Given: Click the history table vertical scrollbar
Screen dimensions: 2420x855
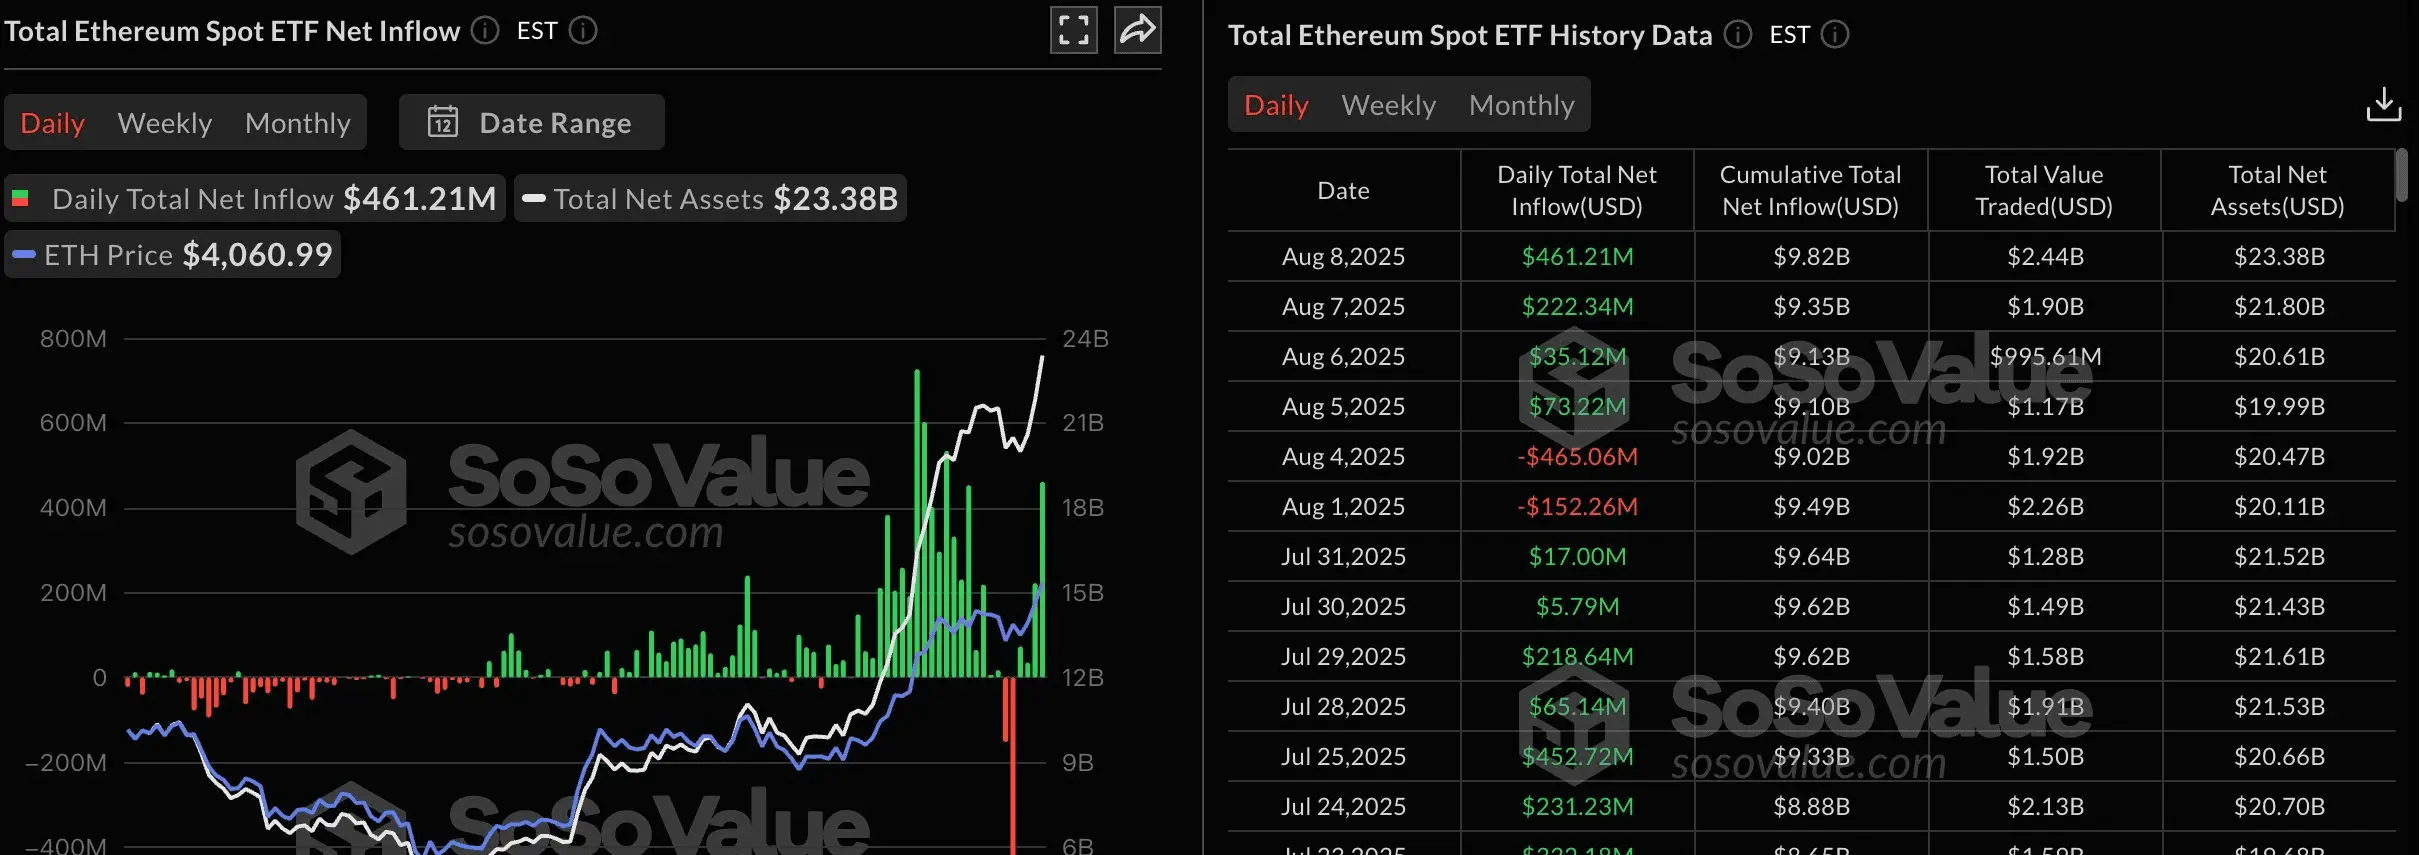Looking at the screenshot, I should 2402,175.
